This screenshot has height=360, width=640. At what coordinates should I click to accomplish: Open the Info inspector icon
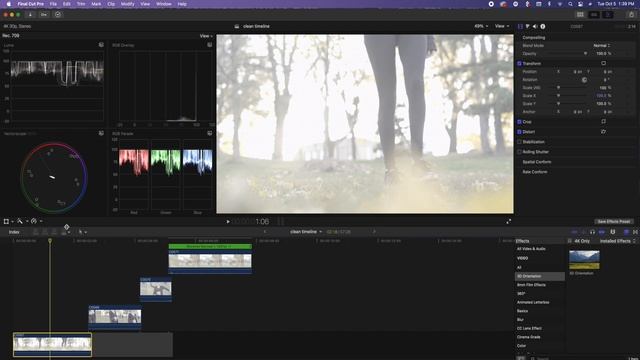click(x=543, y=26)
